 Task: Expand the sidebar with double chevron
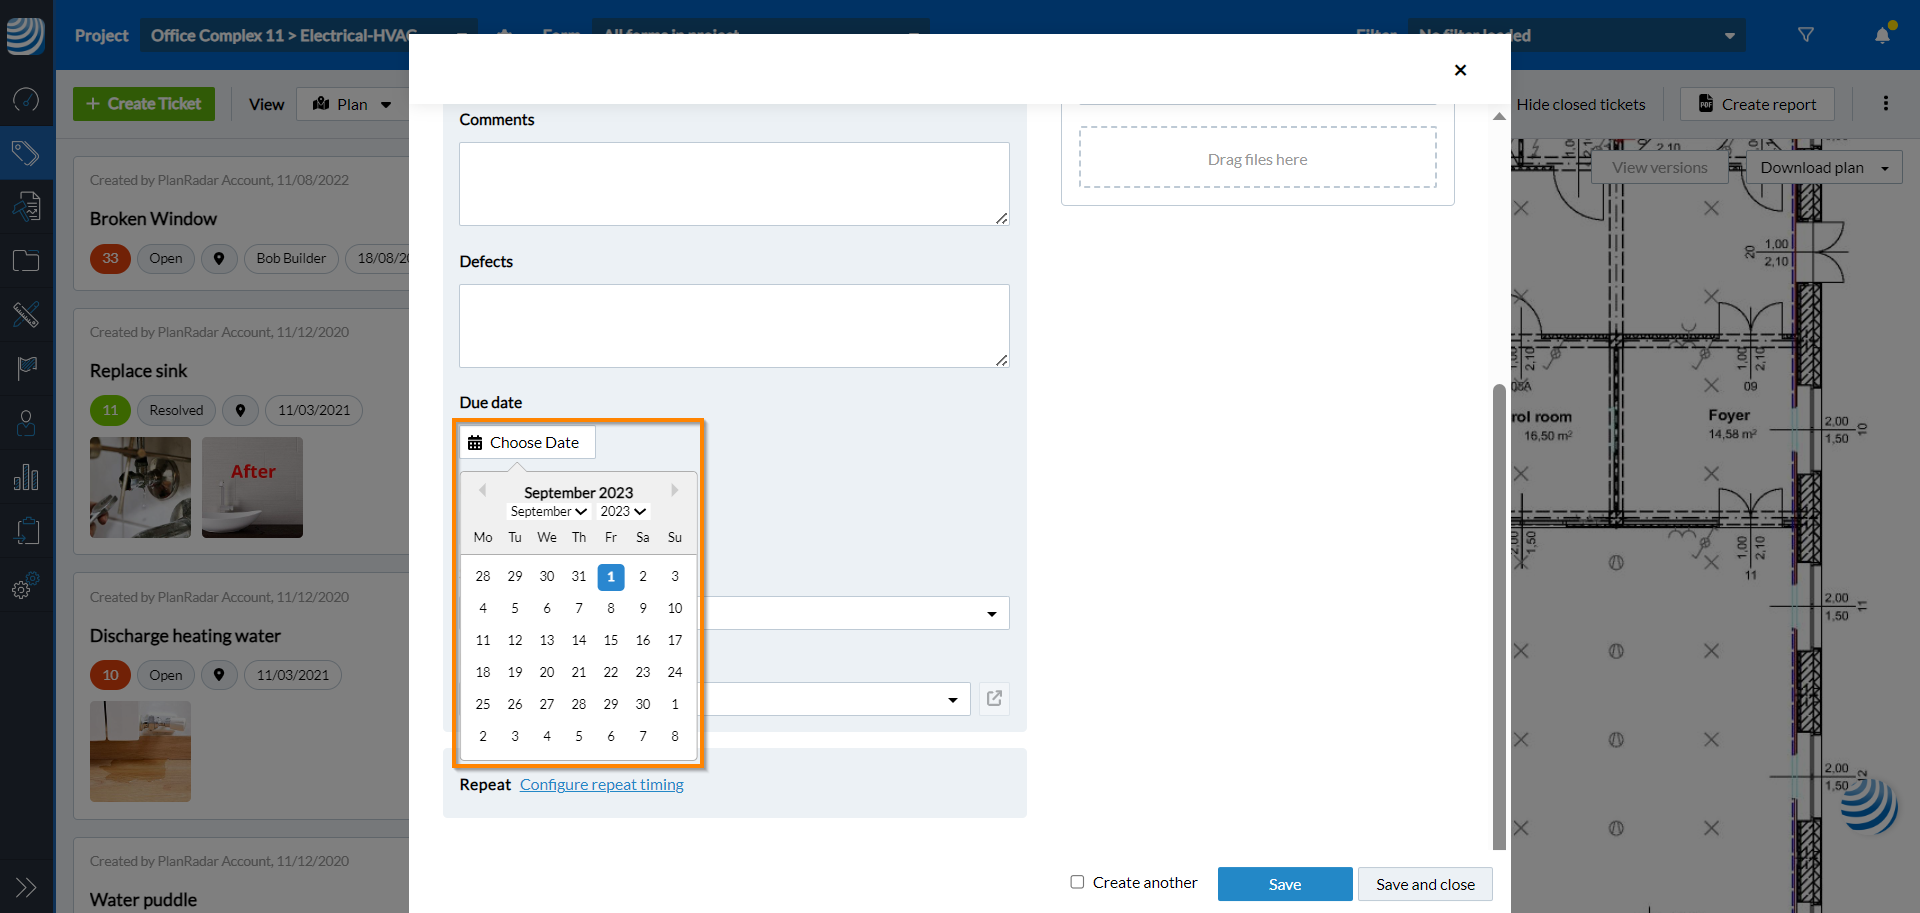[26, 887]
